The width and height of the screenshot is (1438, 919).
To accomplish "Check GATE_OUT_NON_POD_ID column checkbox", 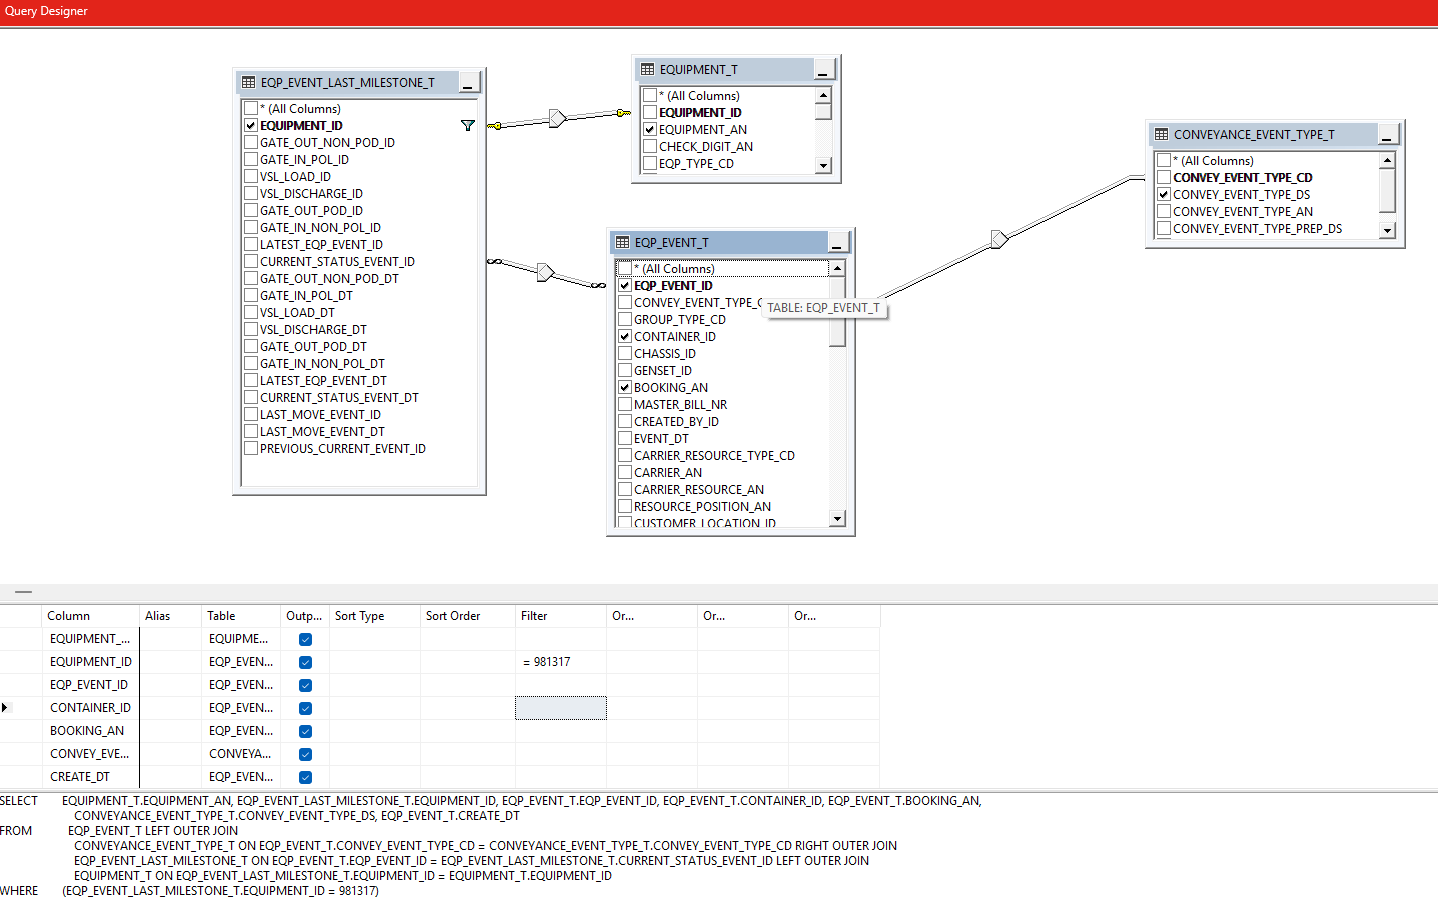I will pyautogui.click(x=251, y=143).
